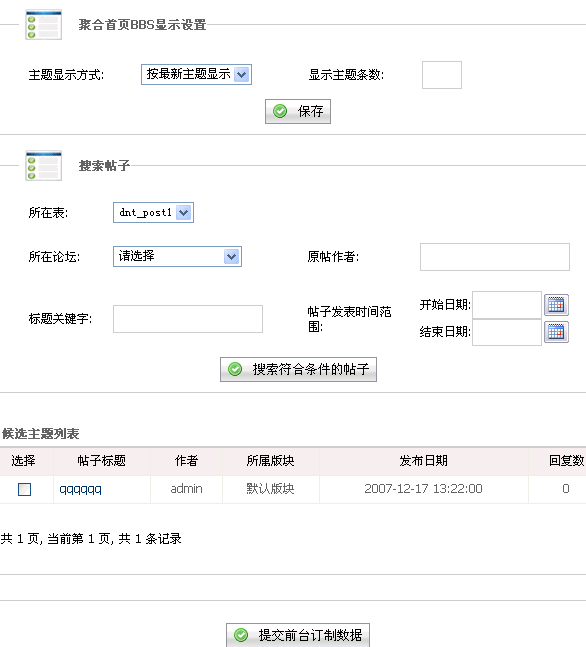Click green check icon on 保存 button
This screenshot has height=647, width=586.
[x=280, y=111]
